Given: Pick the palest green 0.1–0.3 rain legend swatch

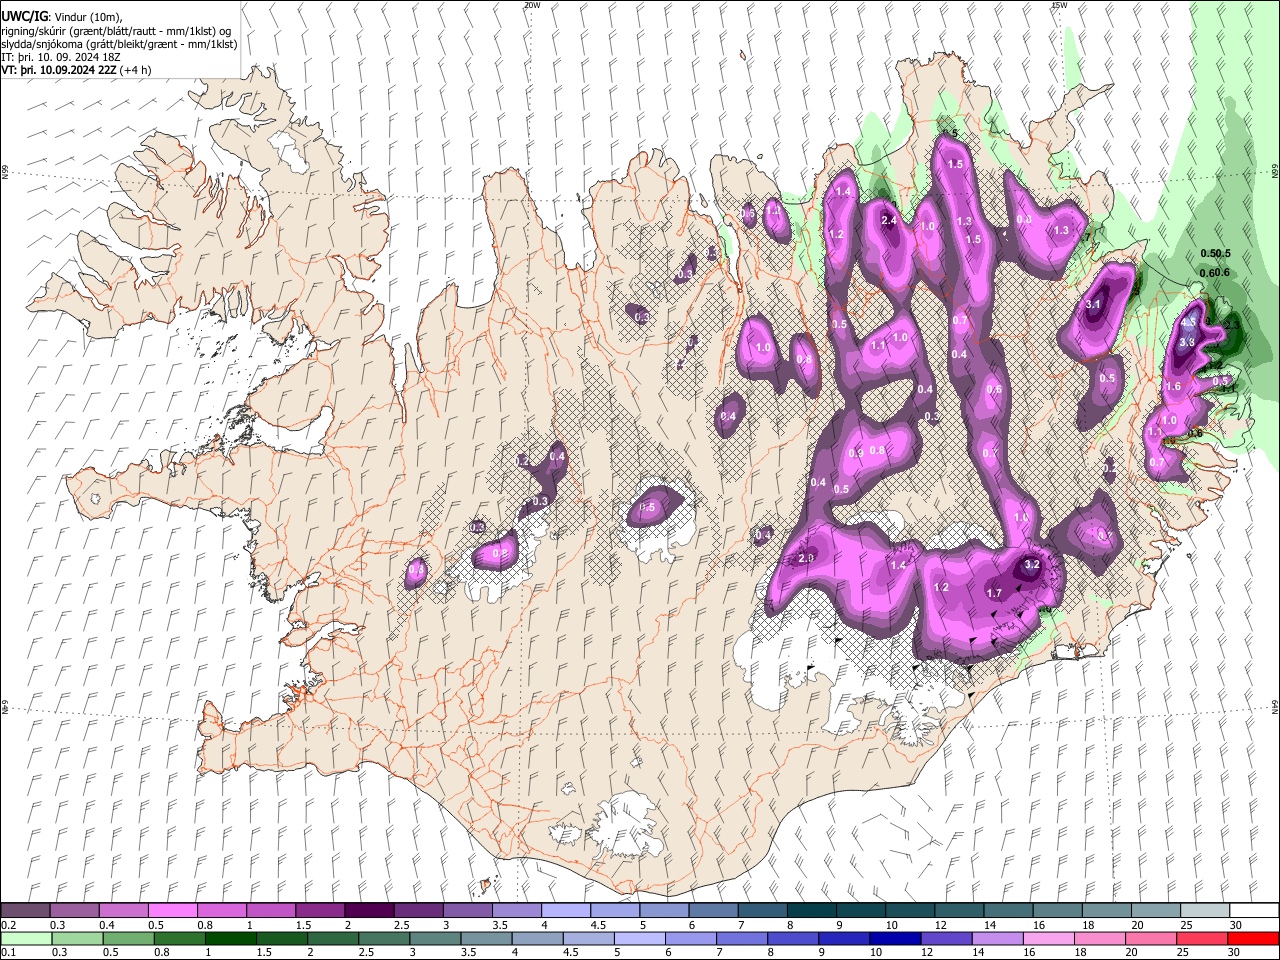Looking at the screenshot, I should [x=26, y=939].
